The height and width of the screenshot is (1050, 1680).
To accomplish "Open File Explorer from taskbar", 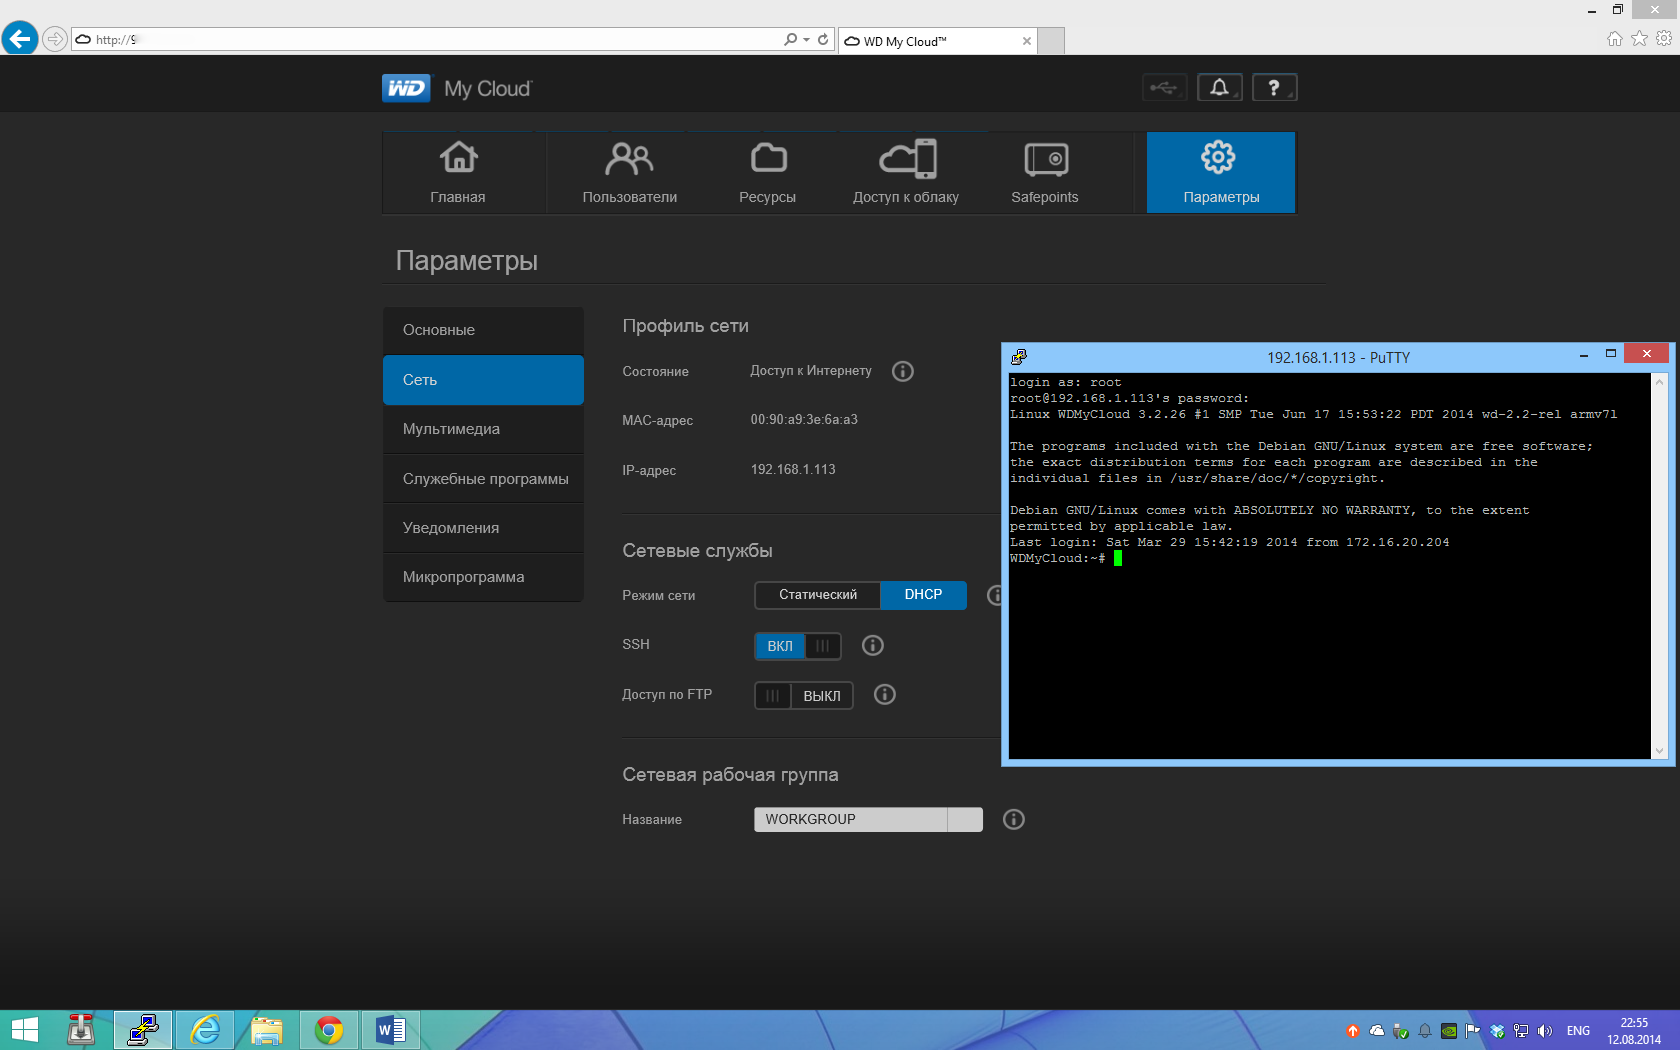I will point(267,1030).
